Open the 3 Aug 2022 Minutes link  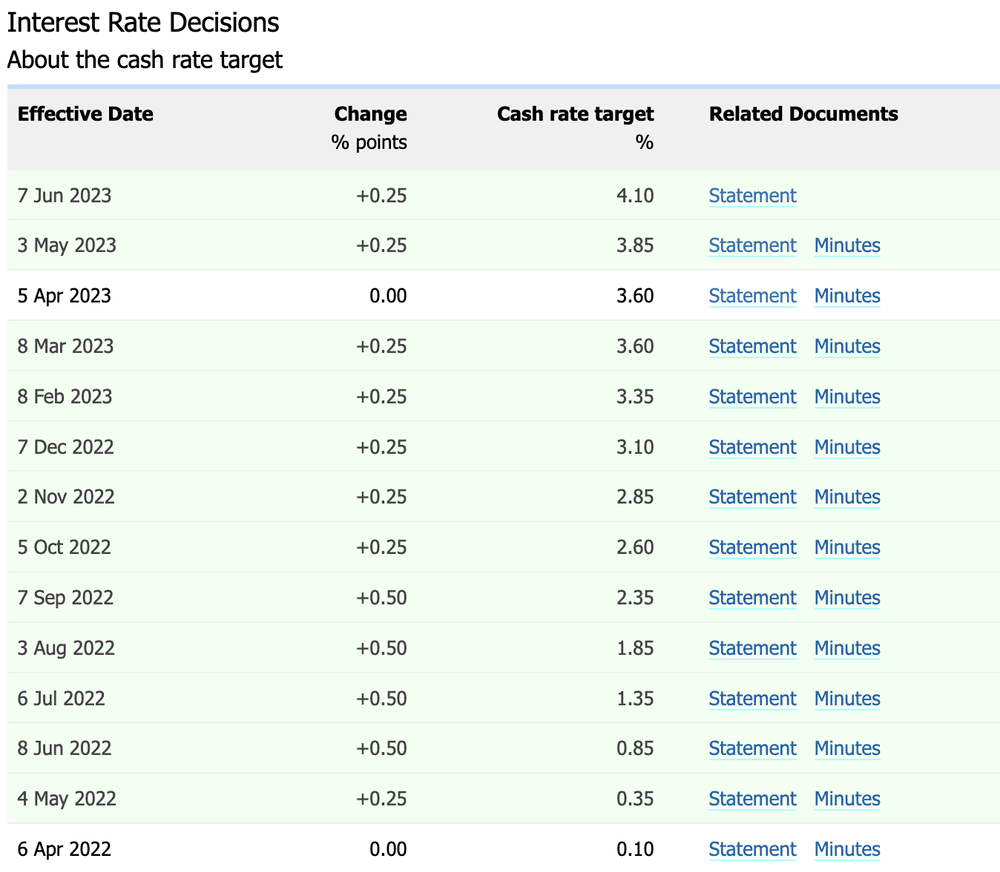coord(848,648)
